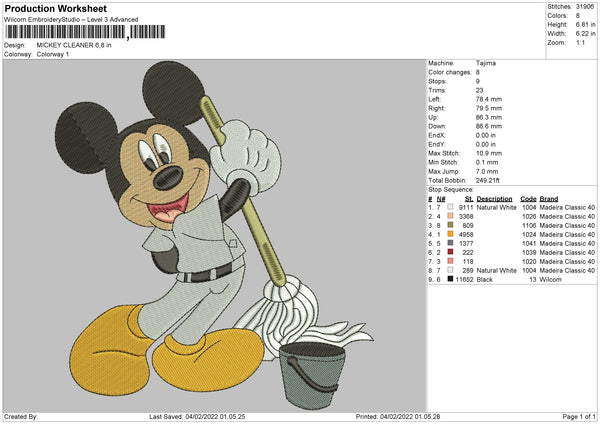Click the 'N#' column header
Viewport: 600px width, 424px height.
[441, 199]
